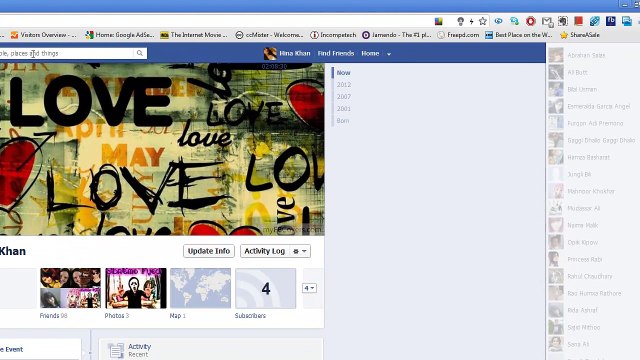Click Hina Khan's profile picture in top bar
Screen dimensions: 640x360
pos(270,53)
